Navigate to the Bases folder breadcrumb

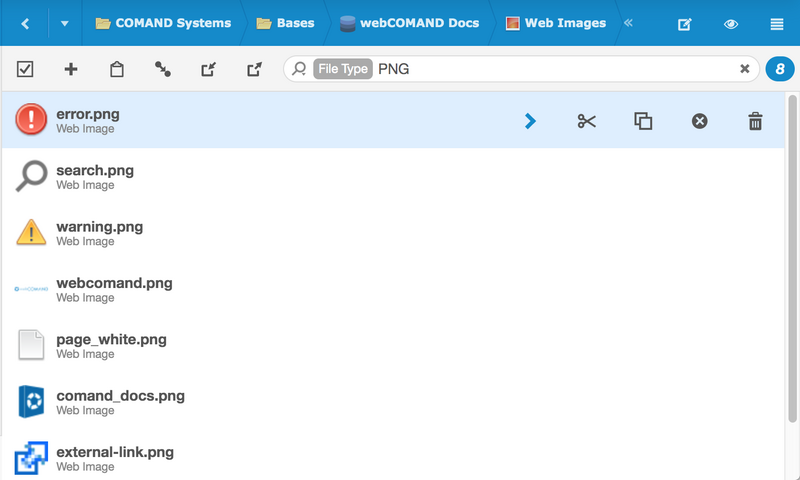point(285,23)
